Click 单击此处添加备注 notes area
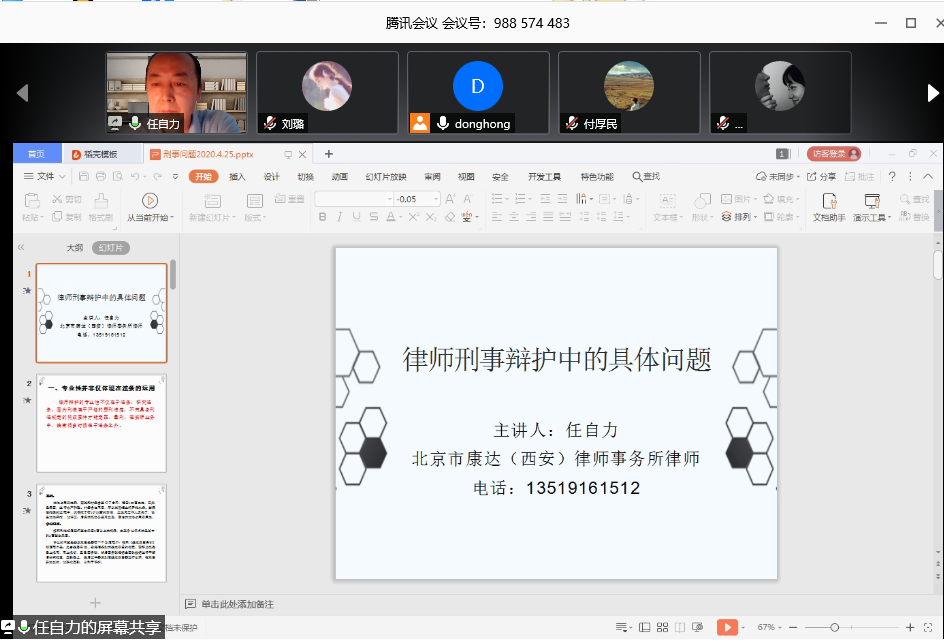Image resolution: width=944 pixels, height=640 pixels. (x=237, y=604)
